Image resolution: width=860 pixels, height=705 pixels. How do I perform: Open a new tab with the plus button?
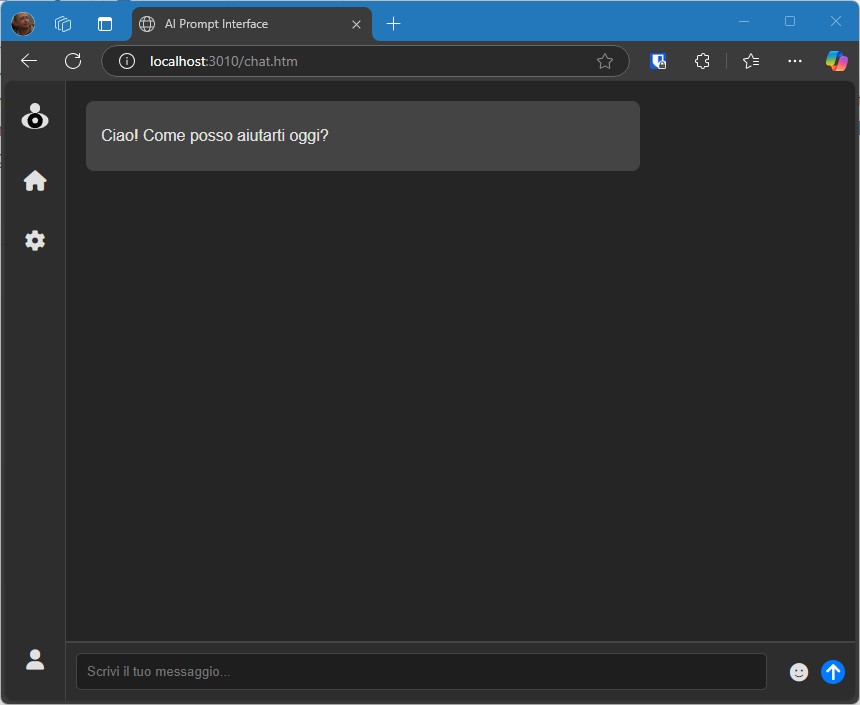[394, 24]
